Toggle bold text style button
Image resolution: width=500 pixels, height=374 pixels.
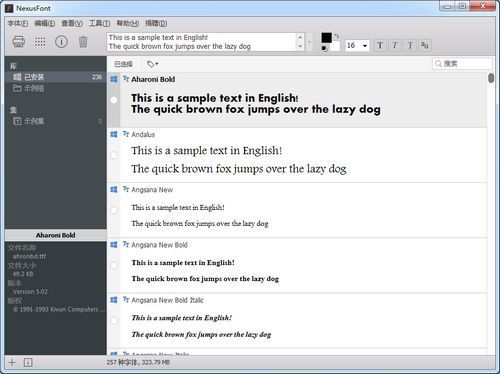pos(380,45)
